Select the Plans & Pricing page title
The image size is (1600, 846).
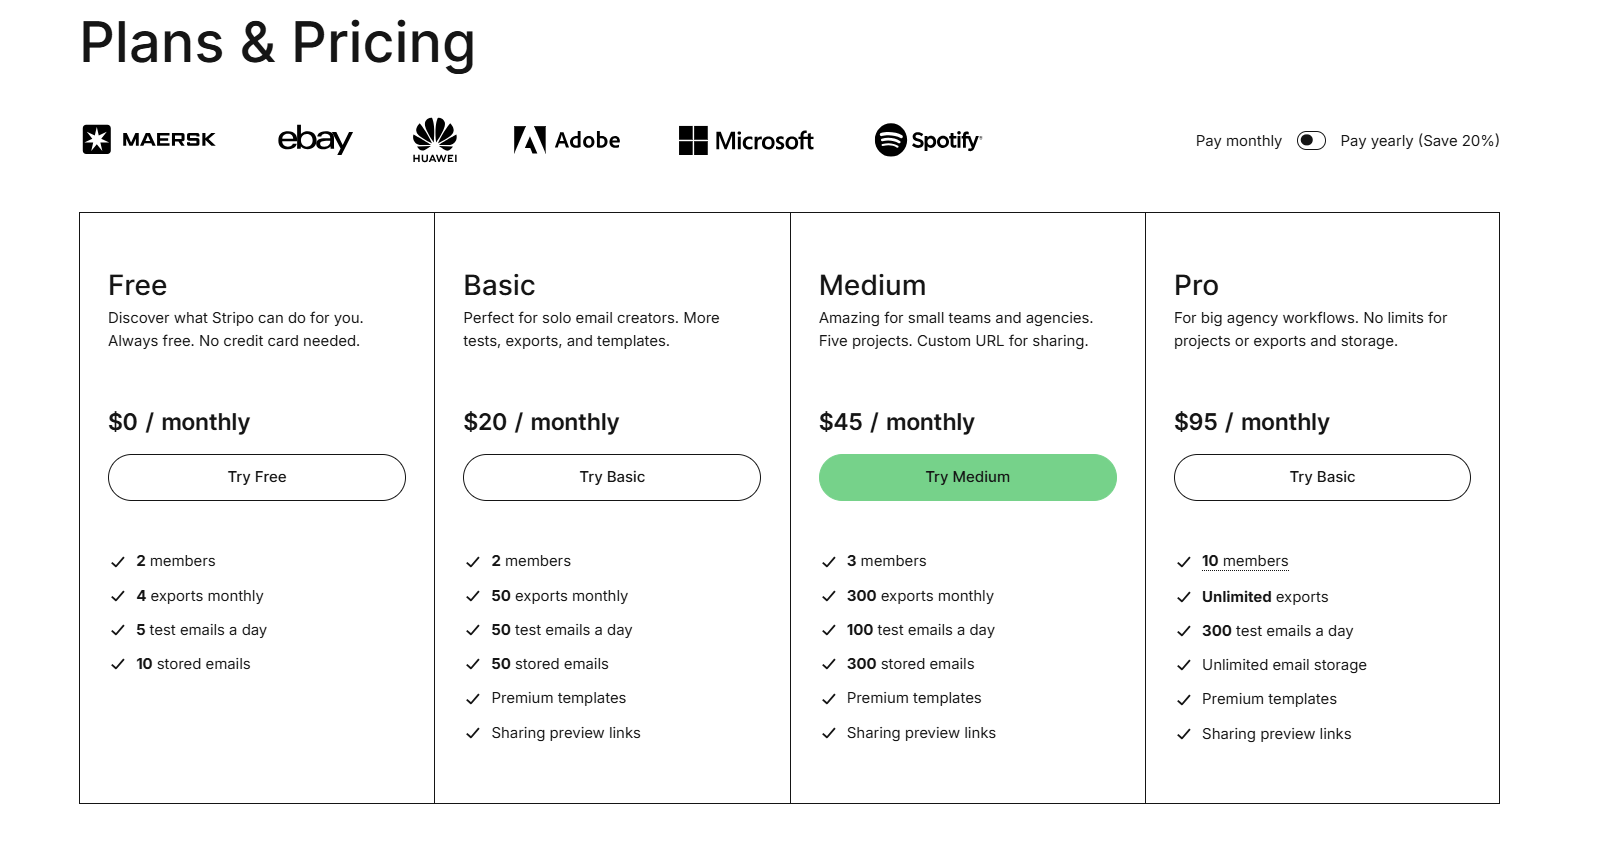pos(277,43)
